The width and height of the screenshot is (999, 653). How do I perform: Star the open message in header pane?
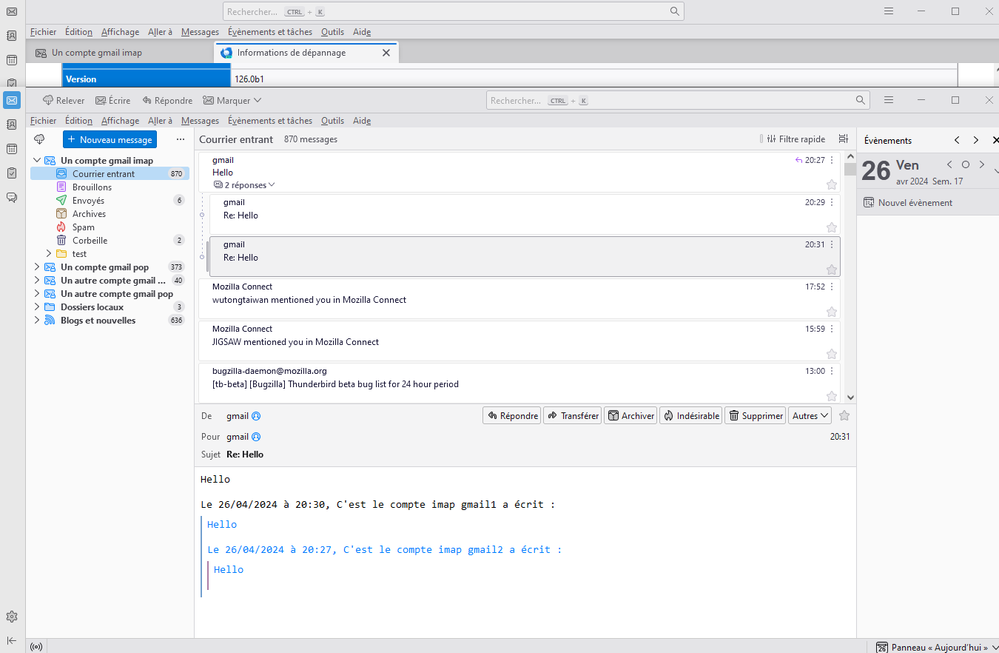point(844,415)
